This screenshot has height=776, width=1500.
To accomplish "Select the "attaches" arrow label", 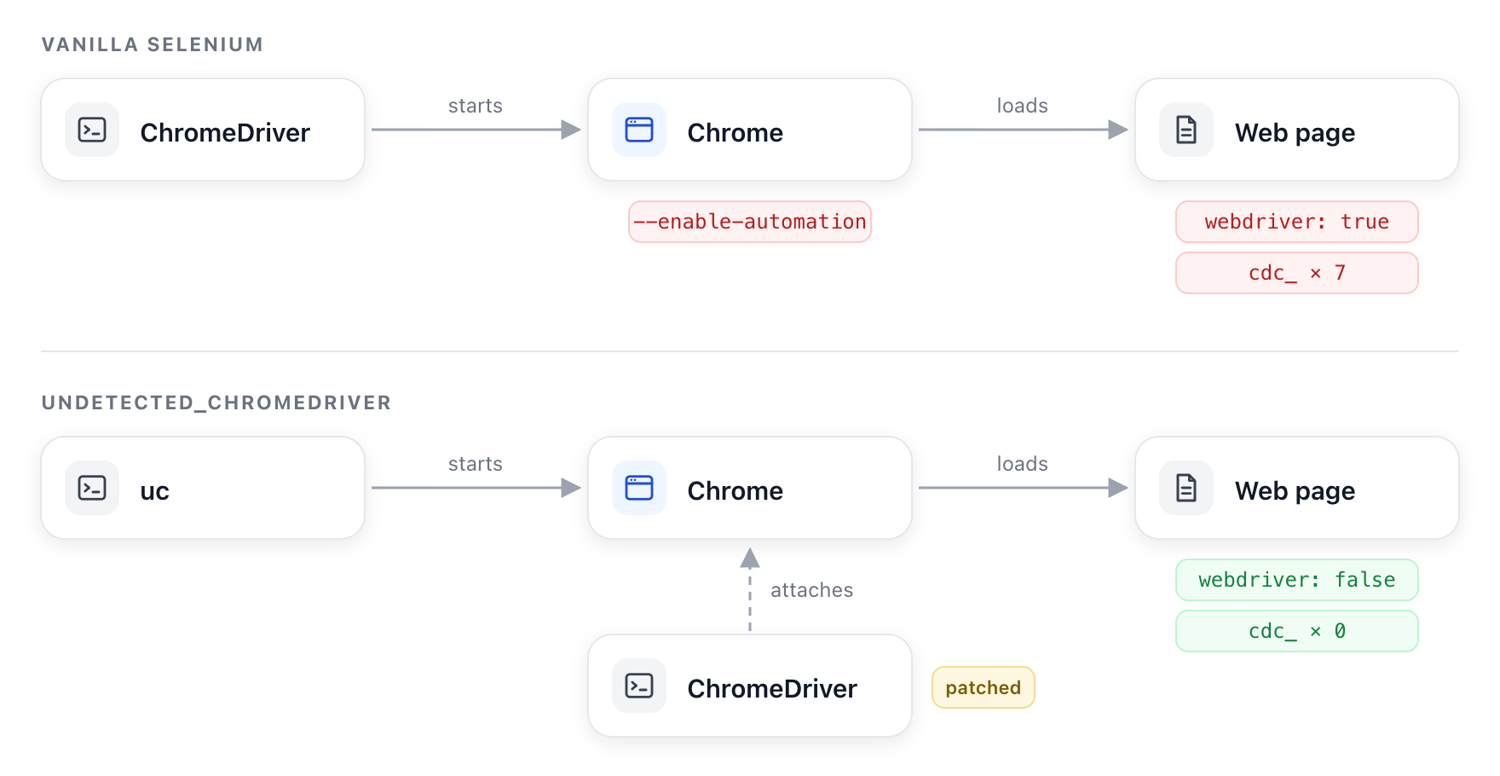I will coord(812,590).
